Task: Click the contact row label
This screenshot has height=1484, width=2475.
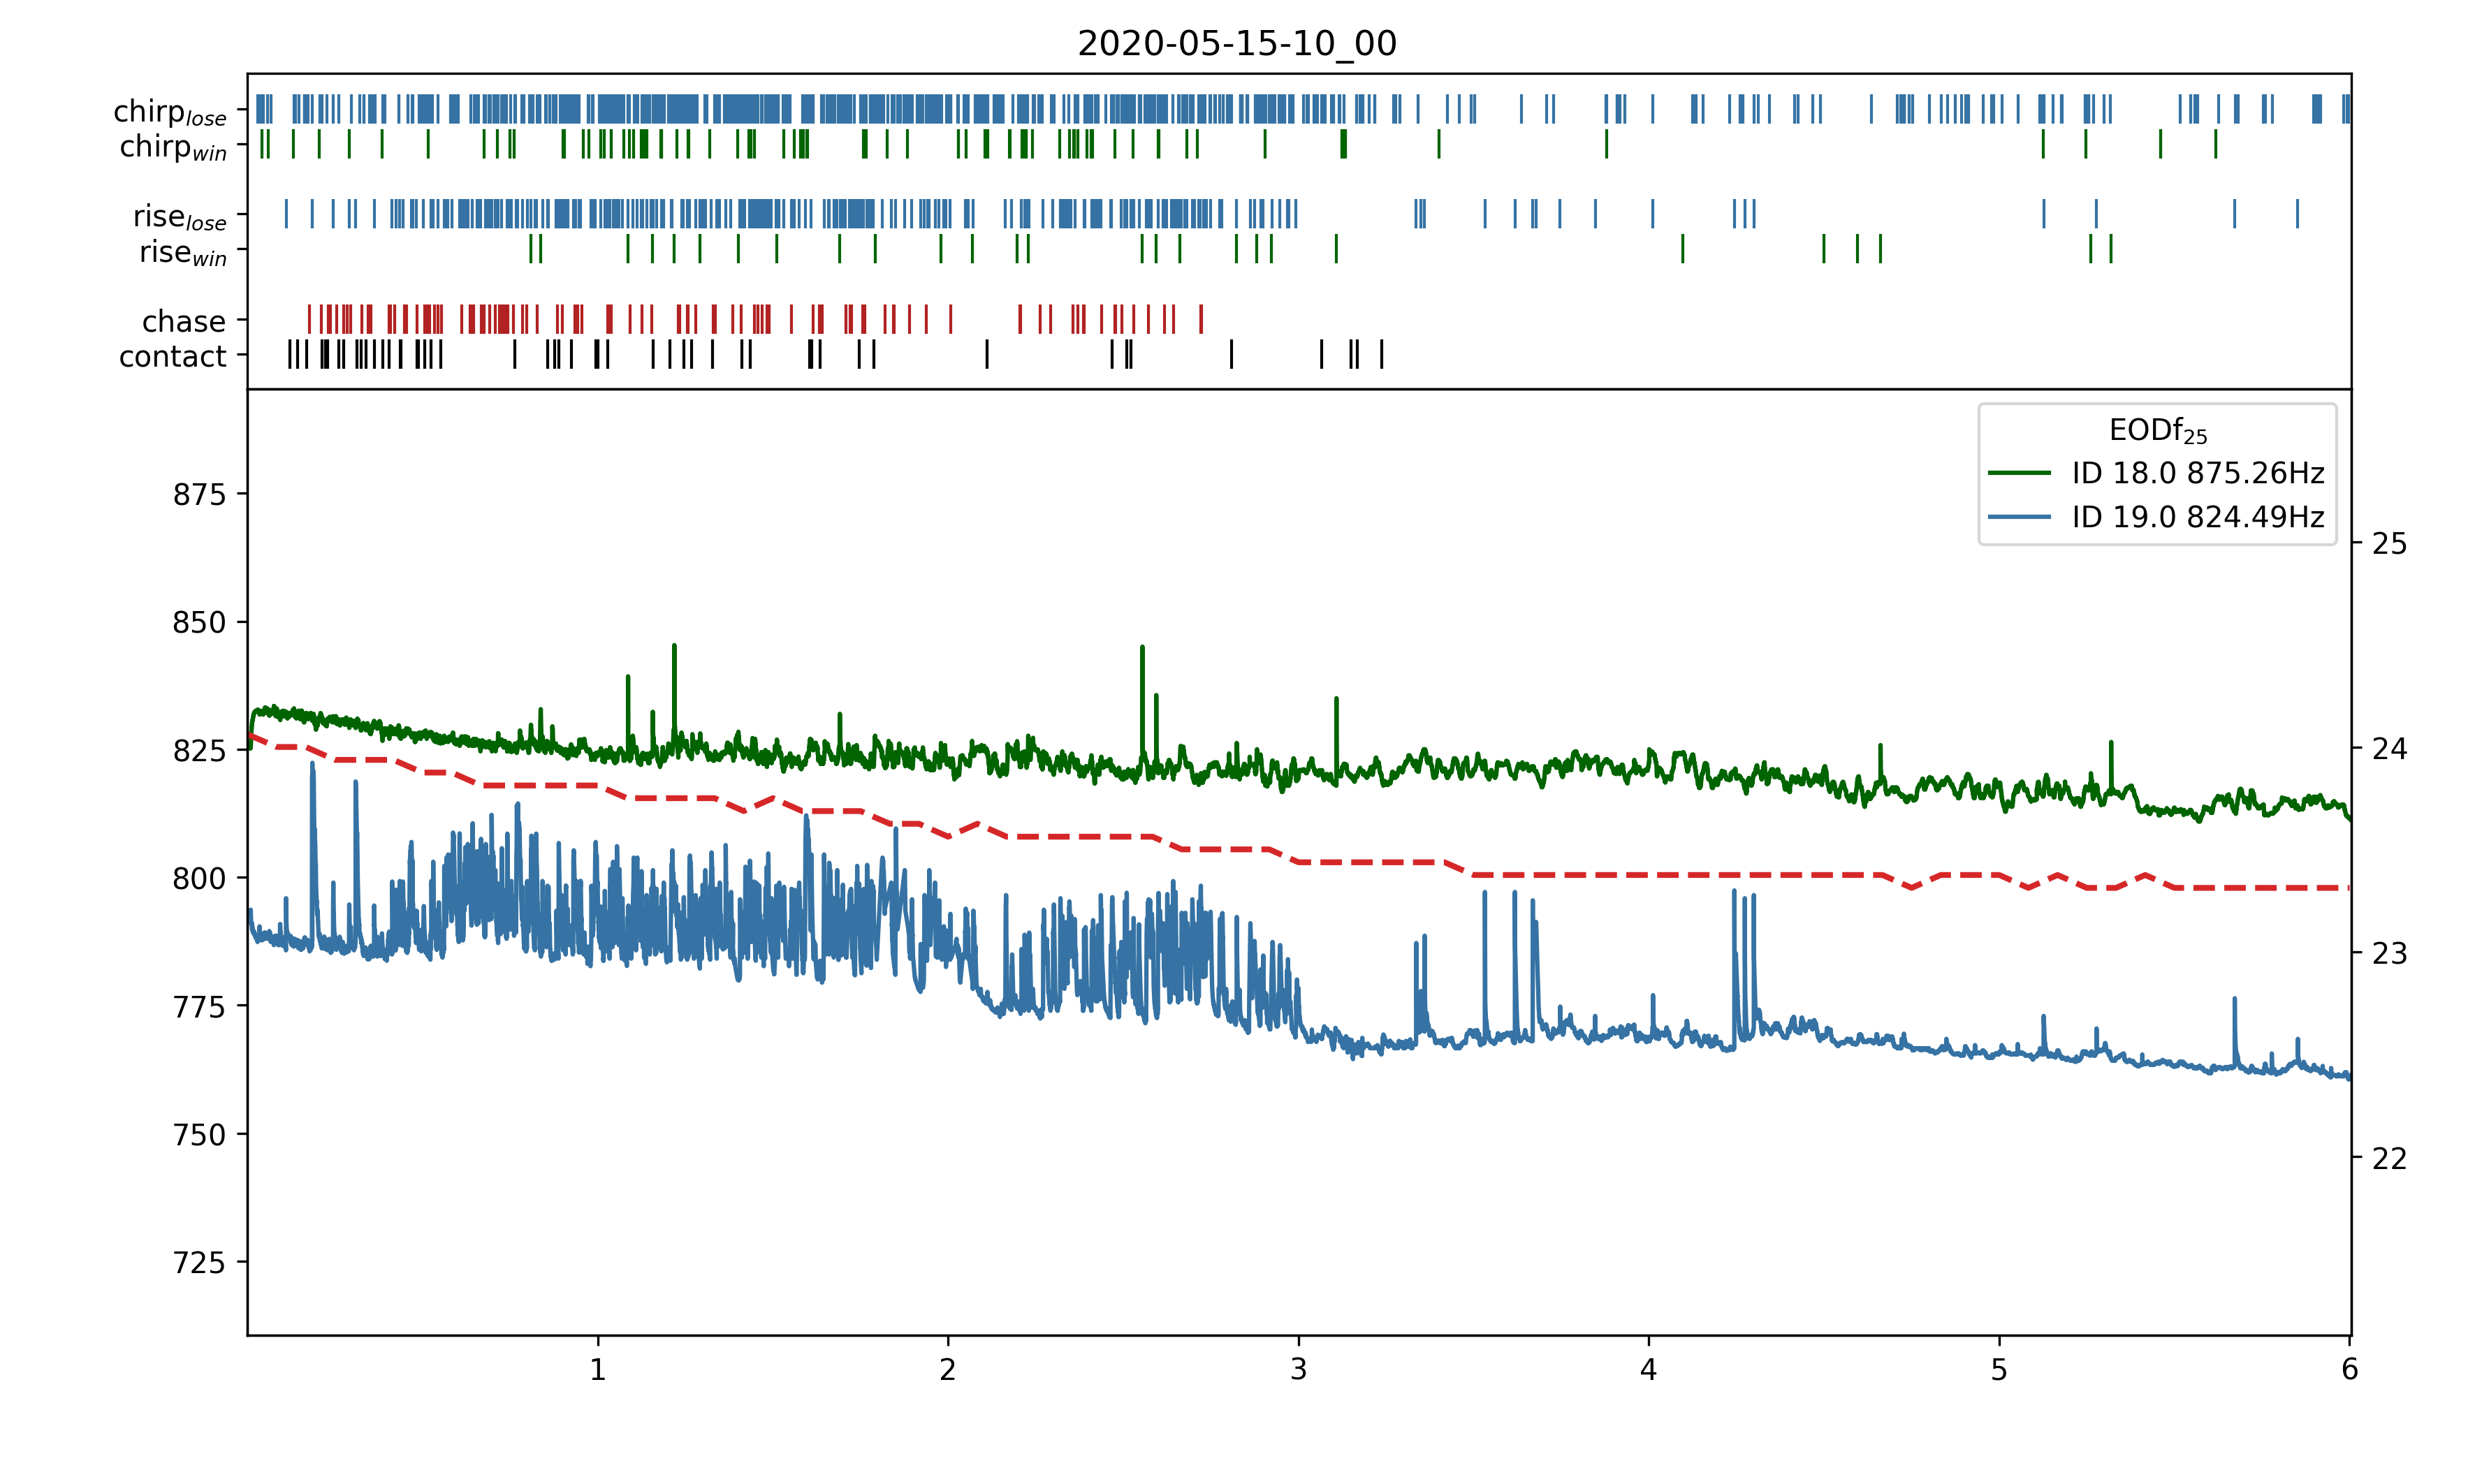Action: [x=172, y=356]
